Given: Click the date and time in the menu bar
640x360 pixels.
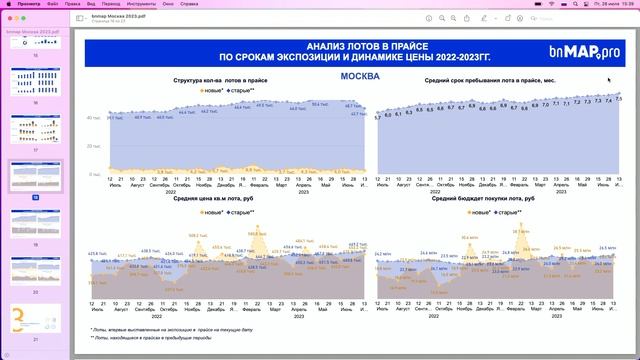Looking at the screenshot, I should (613, 4).
